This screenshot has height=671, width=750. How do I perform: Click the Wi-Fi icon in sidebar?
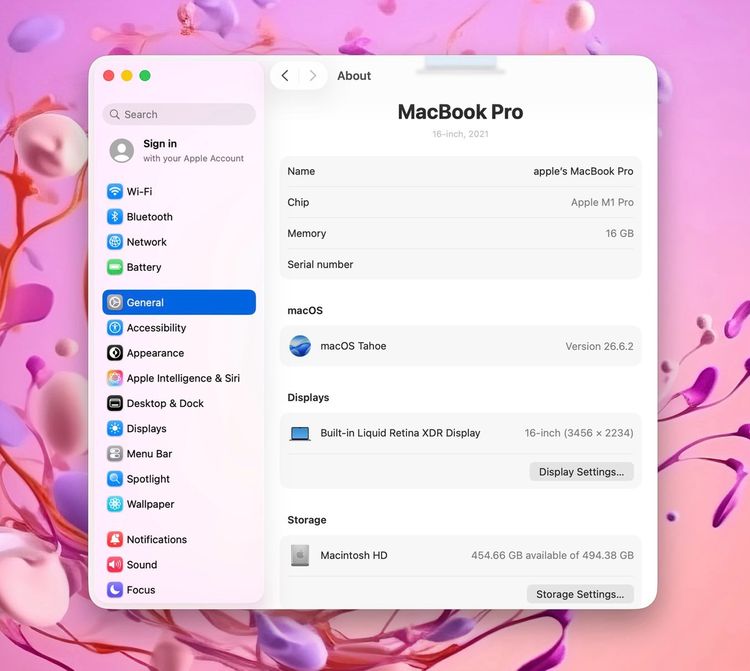[115, 191]
